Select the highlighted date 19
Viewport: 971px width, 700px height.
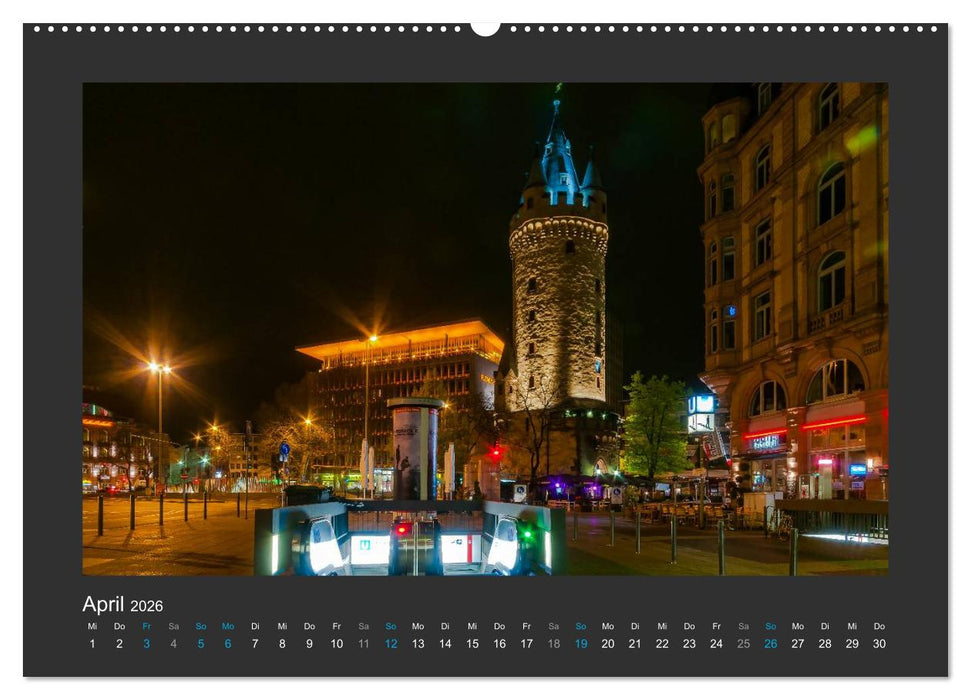[579, 644]
